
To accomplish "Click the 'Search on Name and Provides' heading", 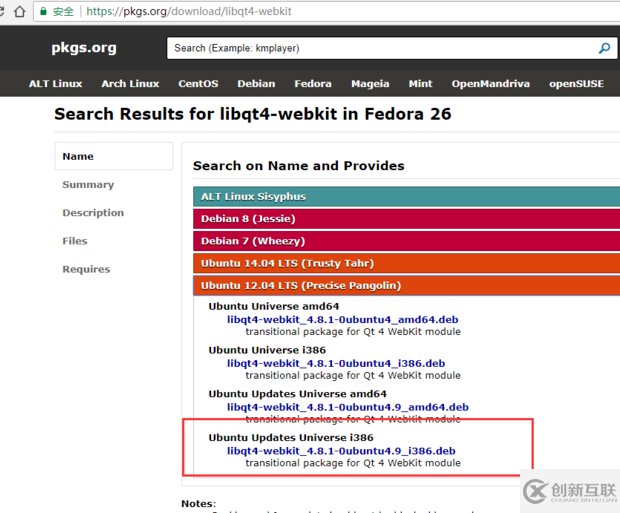I will click(299, 166).
